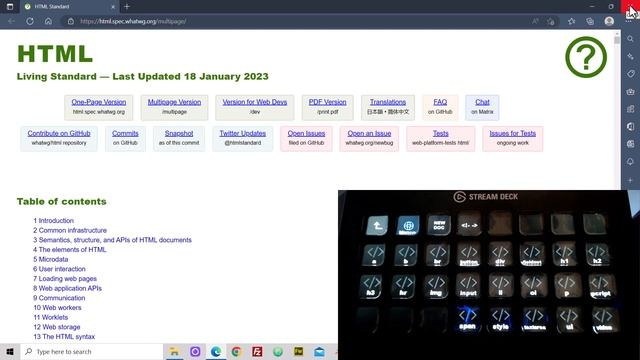Image resolution: width=640 pixels, height=360 pixels.
Task: Open sidebar Tools briefcase icon
Action: pyautogui.click(x=631, y=91)
